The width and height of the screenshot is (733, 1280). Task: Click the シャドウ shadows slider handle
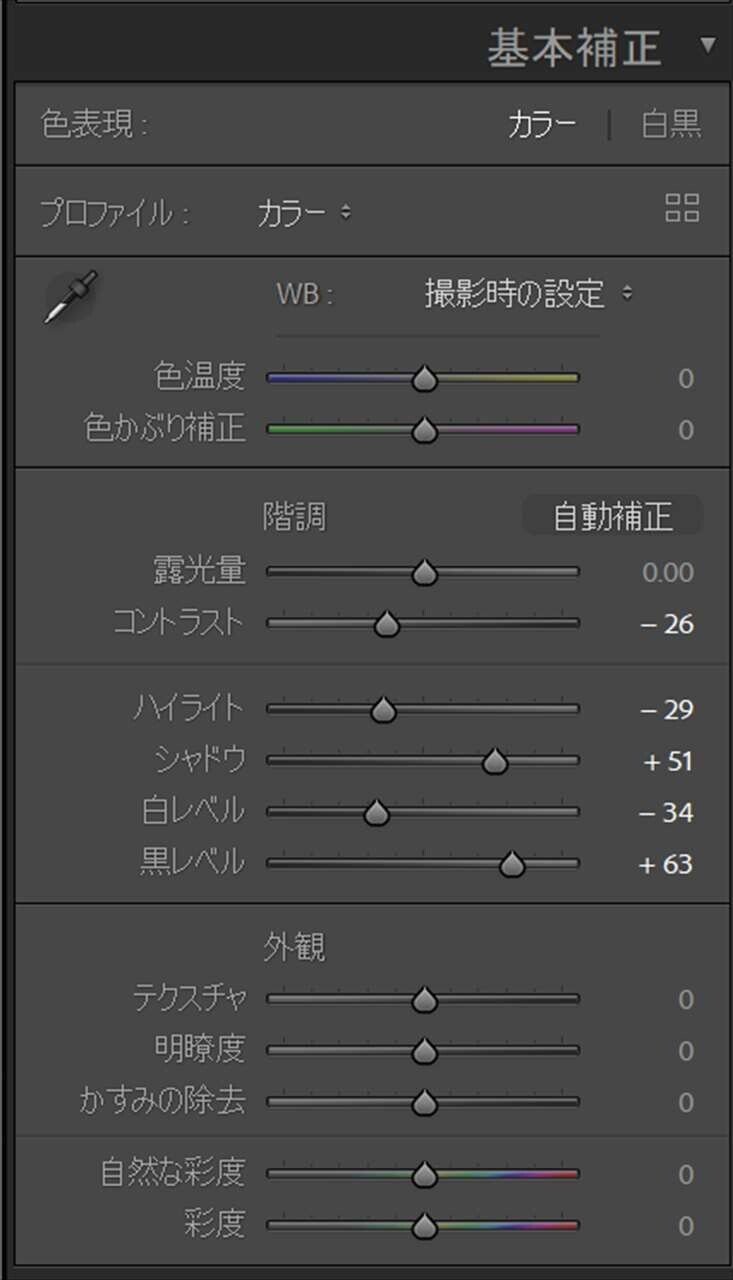(495, 760)
